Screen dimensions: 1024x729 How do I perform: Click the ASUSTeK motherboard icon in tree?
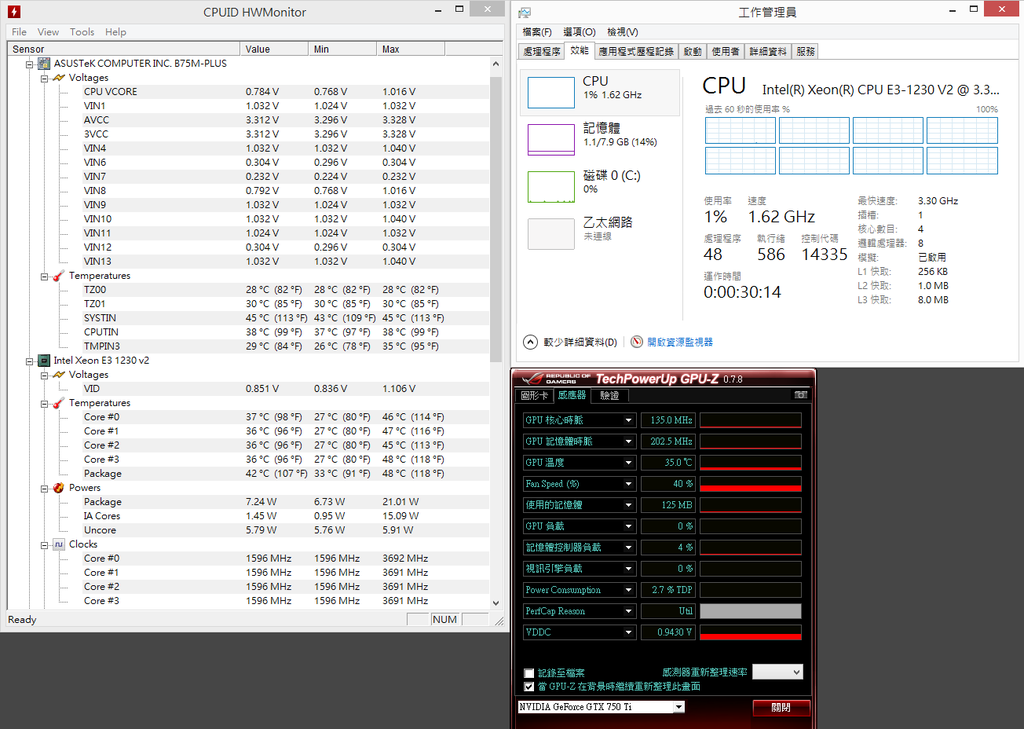(x=44, y=63)
